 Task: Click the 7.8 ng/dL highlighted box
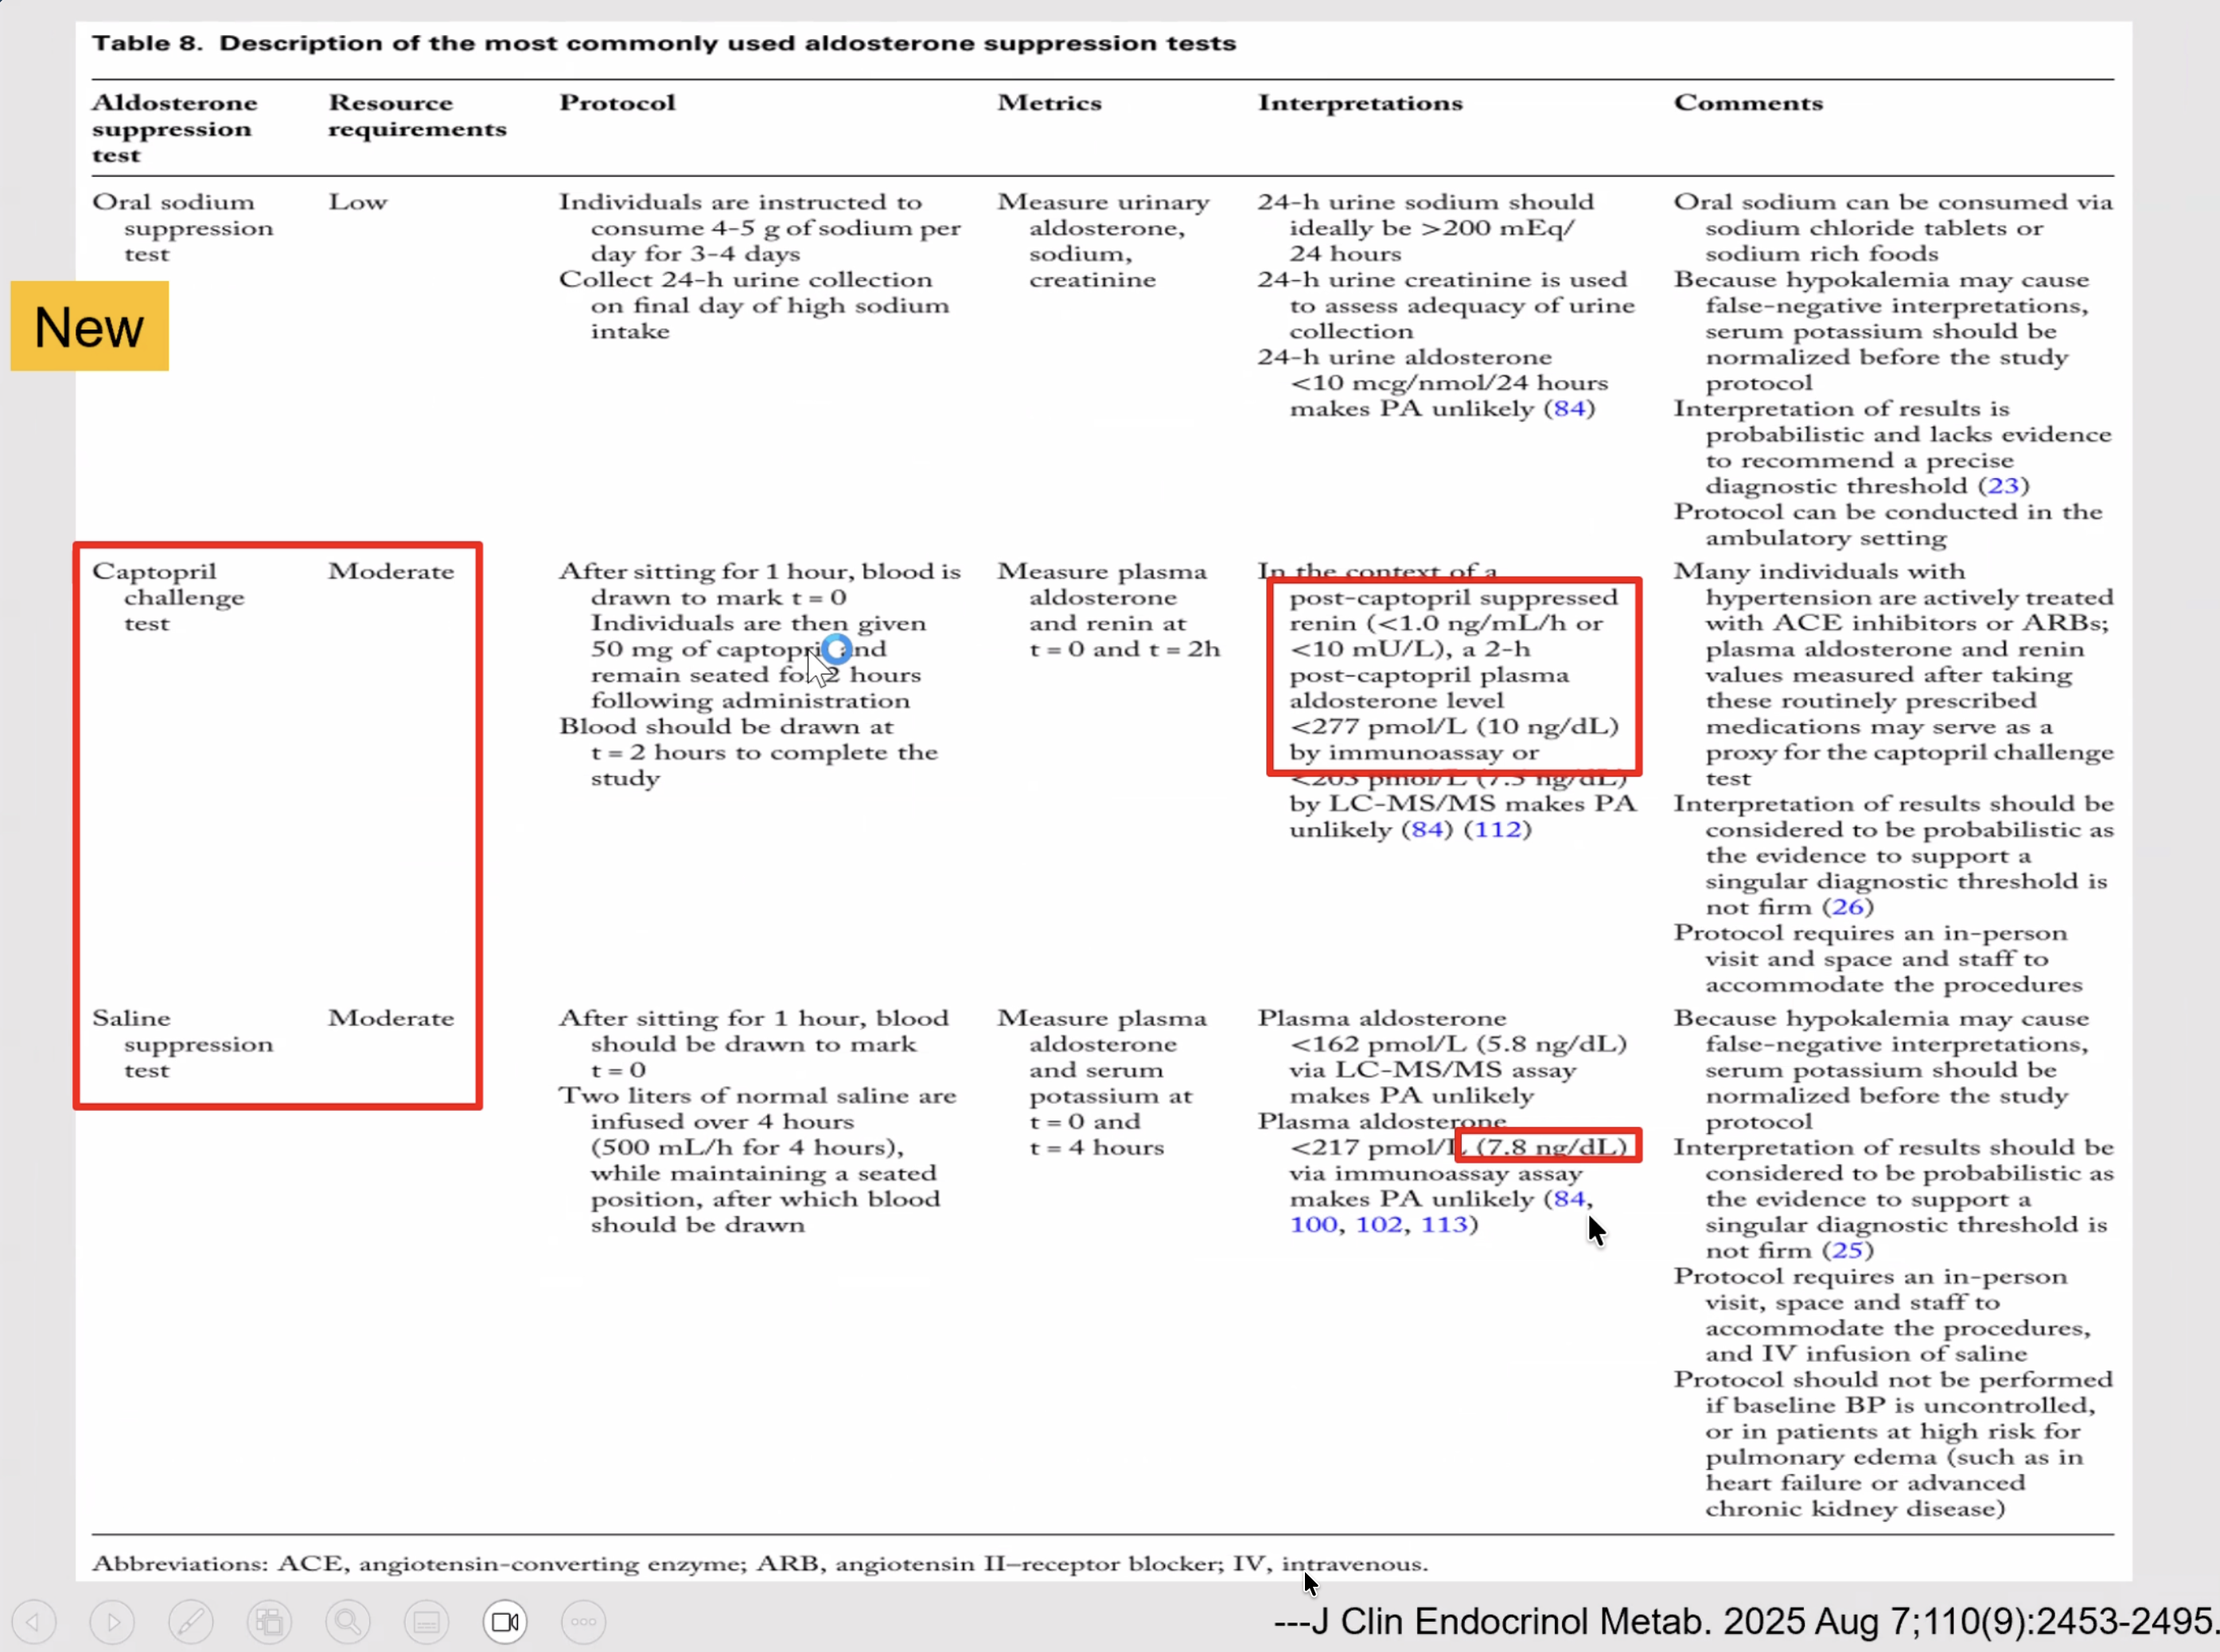coord(1549,1146)
